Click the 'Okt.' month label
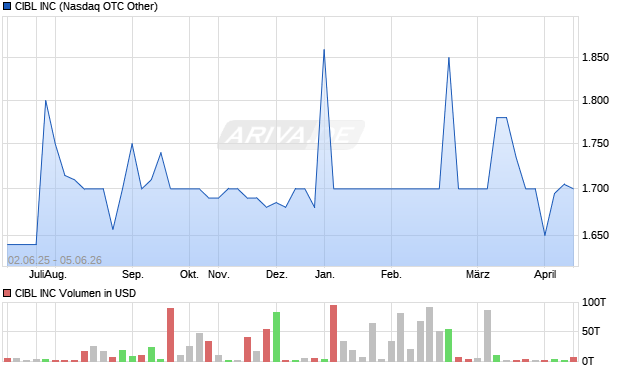Screen dimensions: 620x371 click(x=189, y=274)
